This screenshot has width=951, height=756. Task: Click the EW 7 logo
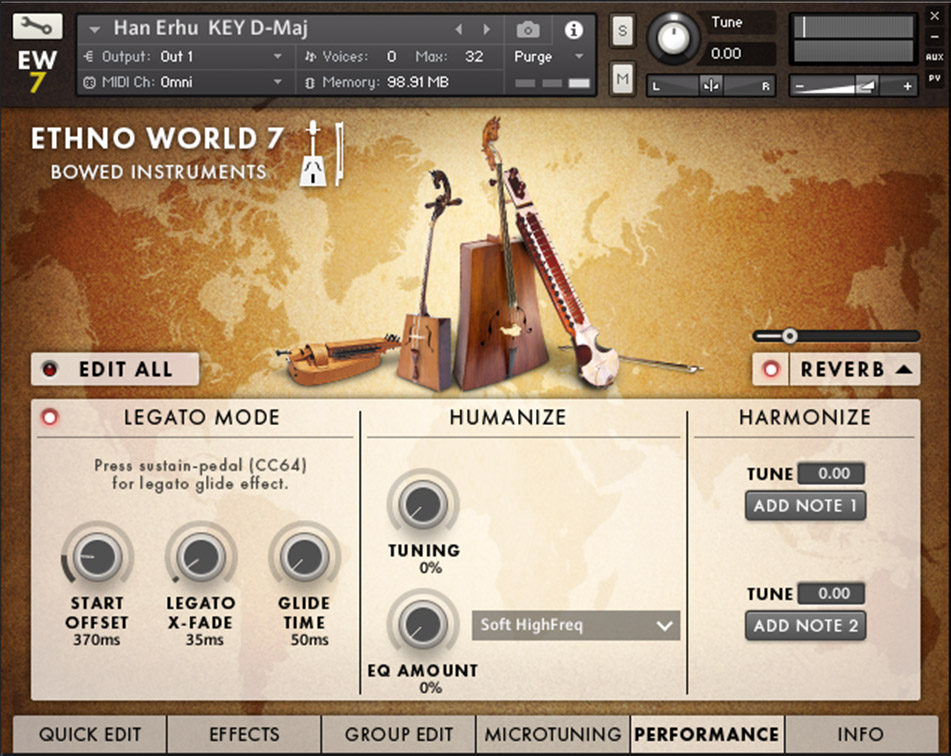point(37,70)
